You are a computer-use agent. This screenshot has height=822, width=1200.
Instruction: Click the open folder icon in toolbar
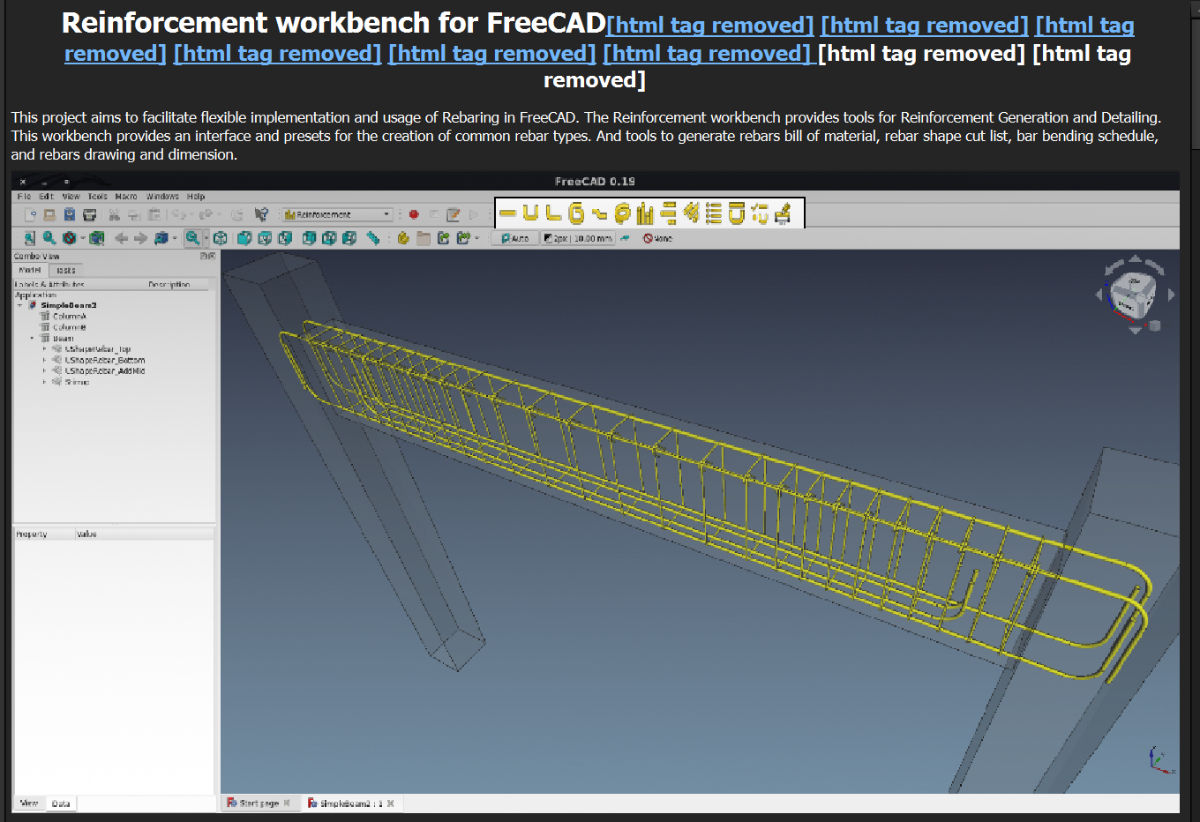coord(423,238)
